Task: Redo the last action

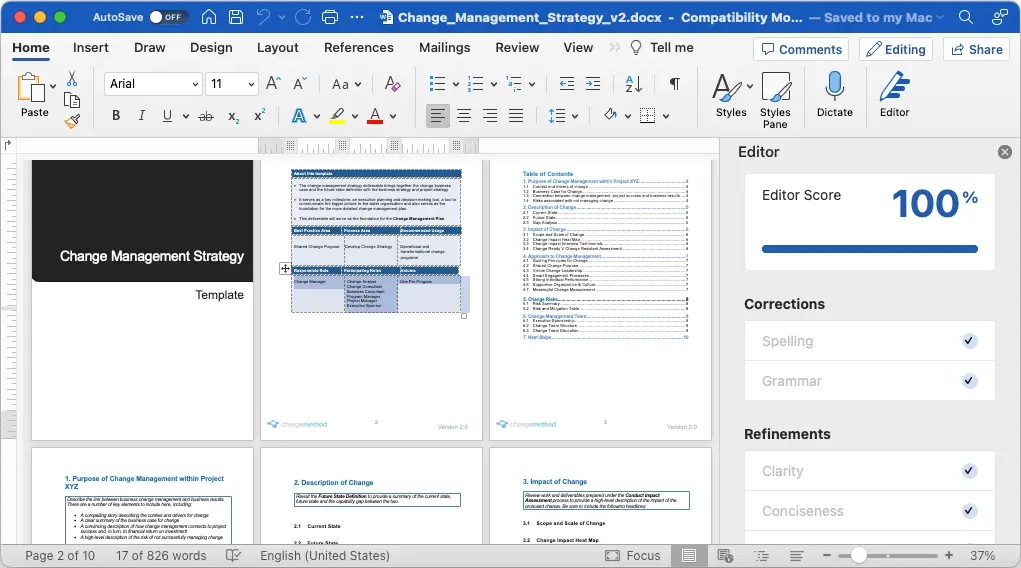Action: point(303,17)
